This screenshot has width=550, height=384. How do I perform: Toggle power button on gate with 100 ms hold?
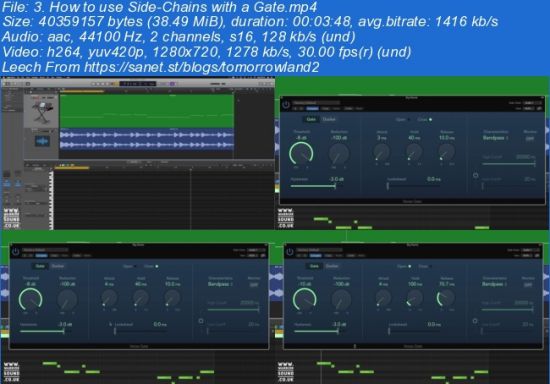(290, 252)
